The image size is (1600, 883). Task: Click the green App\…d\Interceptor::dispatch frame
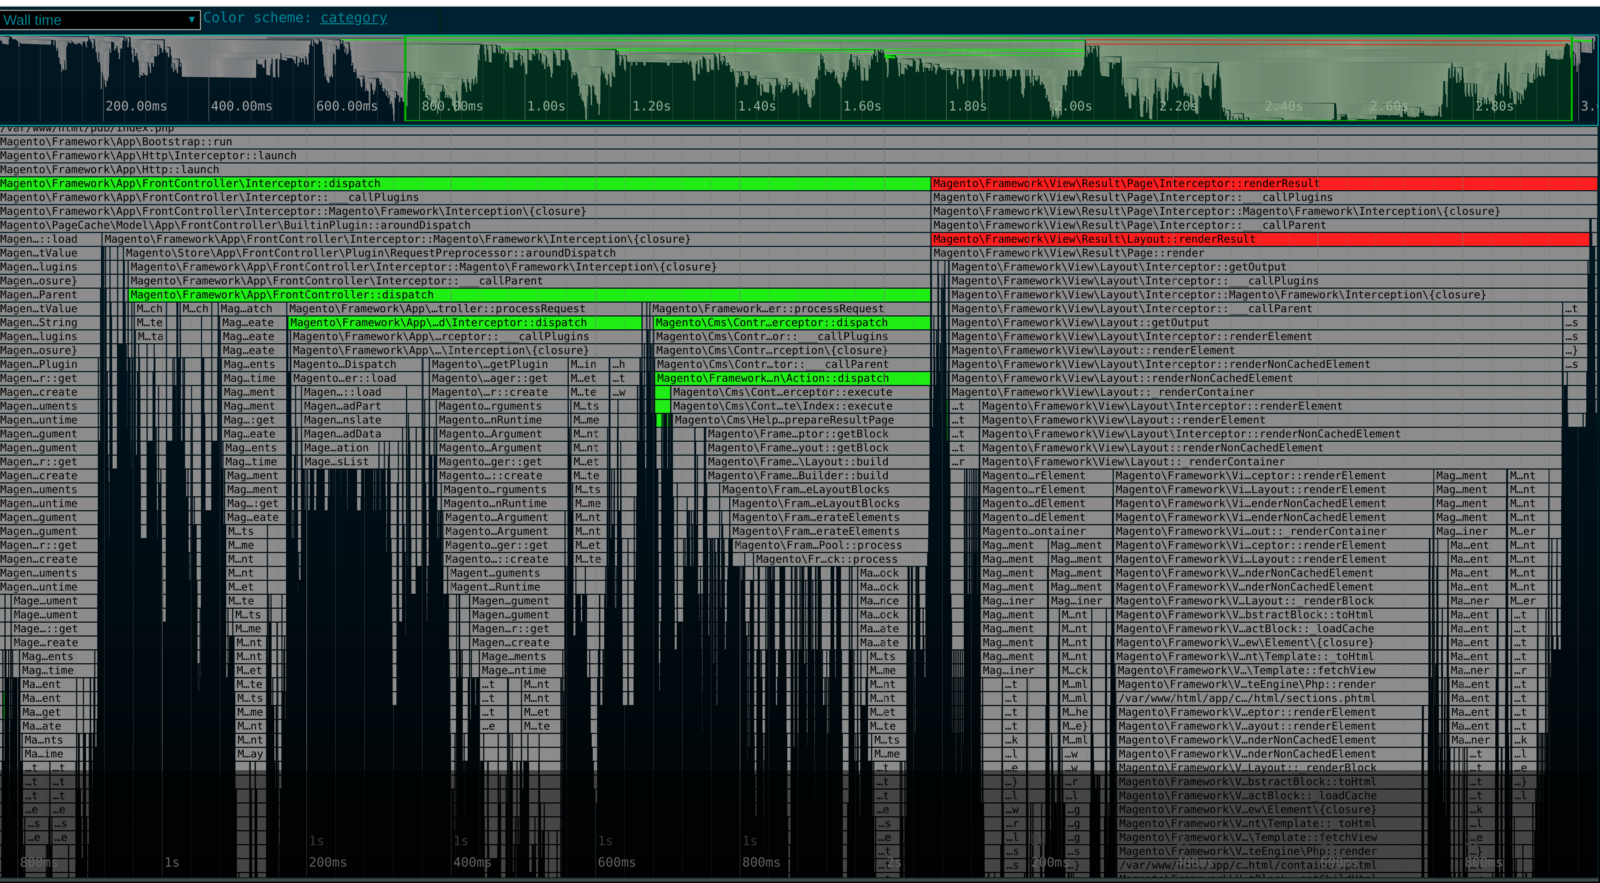465,324
